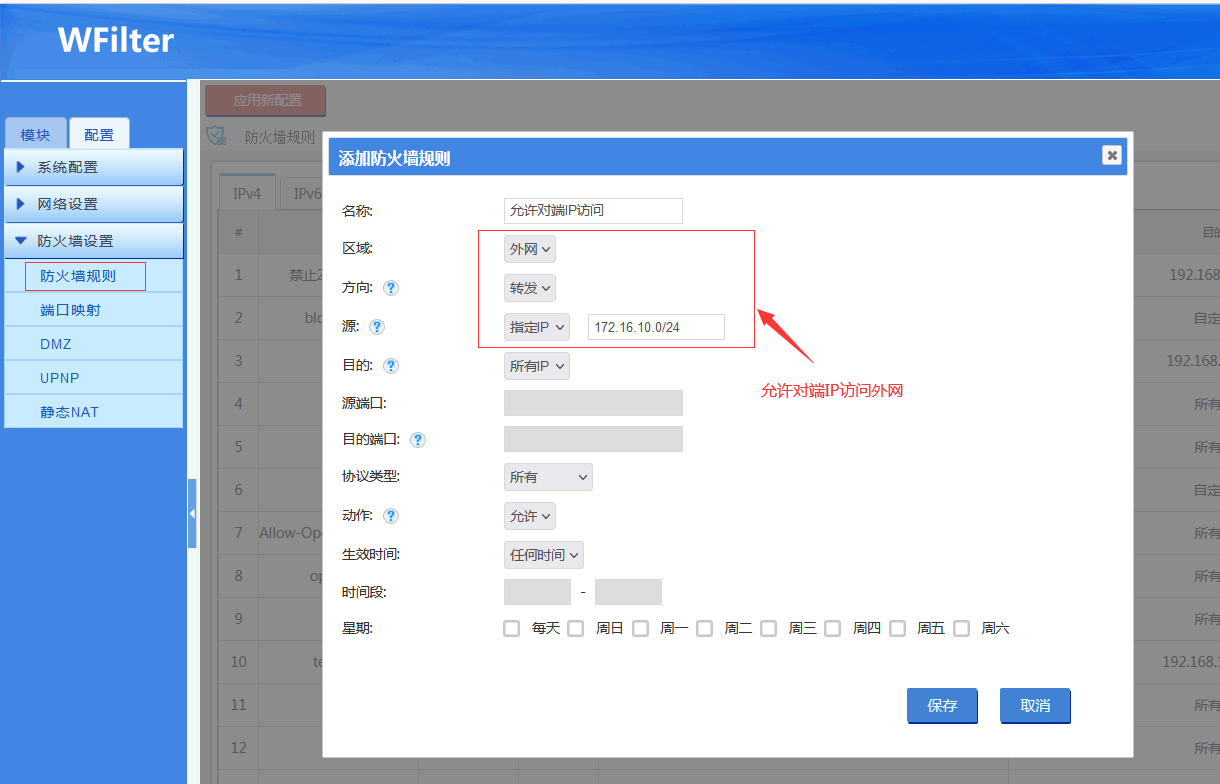Collapse the sidebar using the splitter arrow

192,513
